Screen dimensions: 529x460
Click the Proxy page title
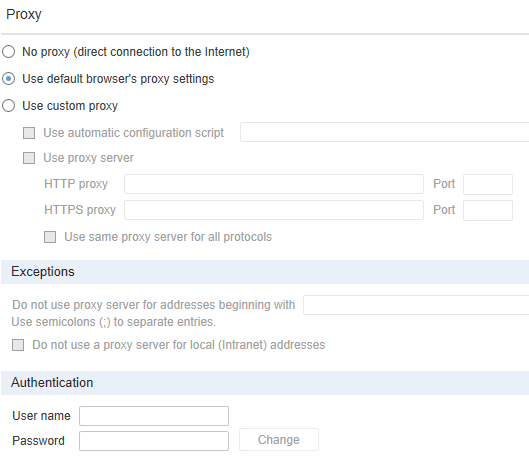tap(24, 15)
